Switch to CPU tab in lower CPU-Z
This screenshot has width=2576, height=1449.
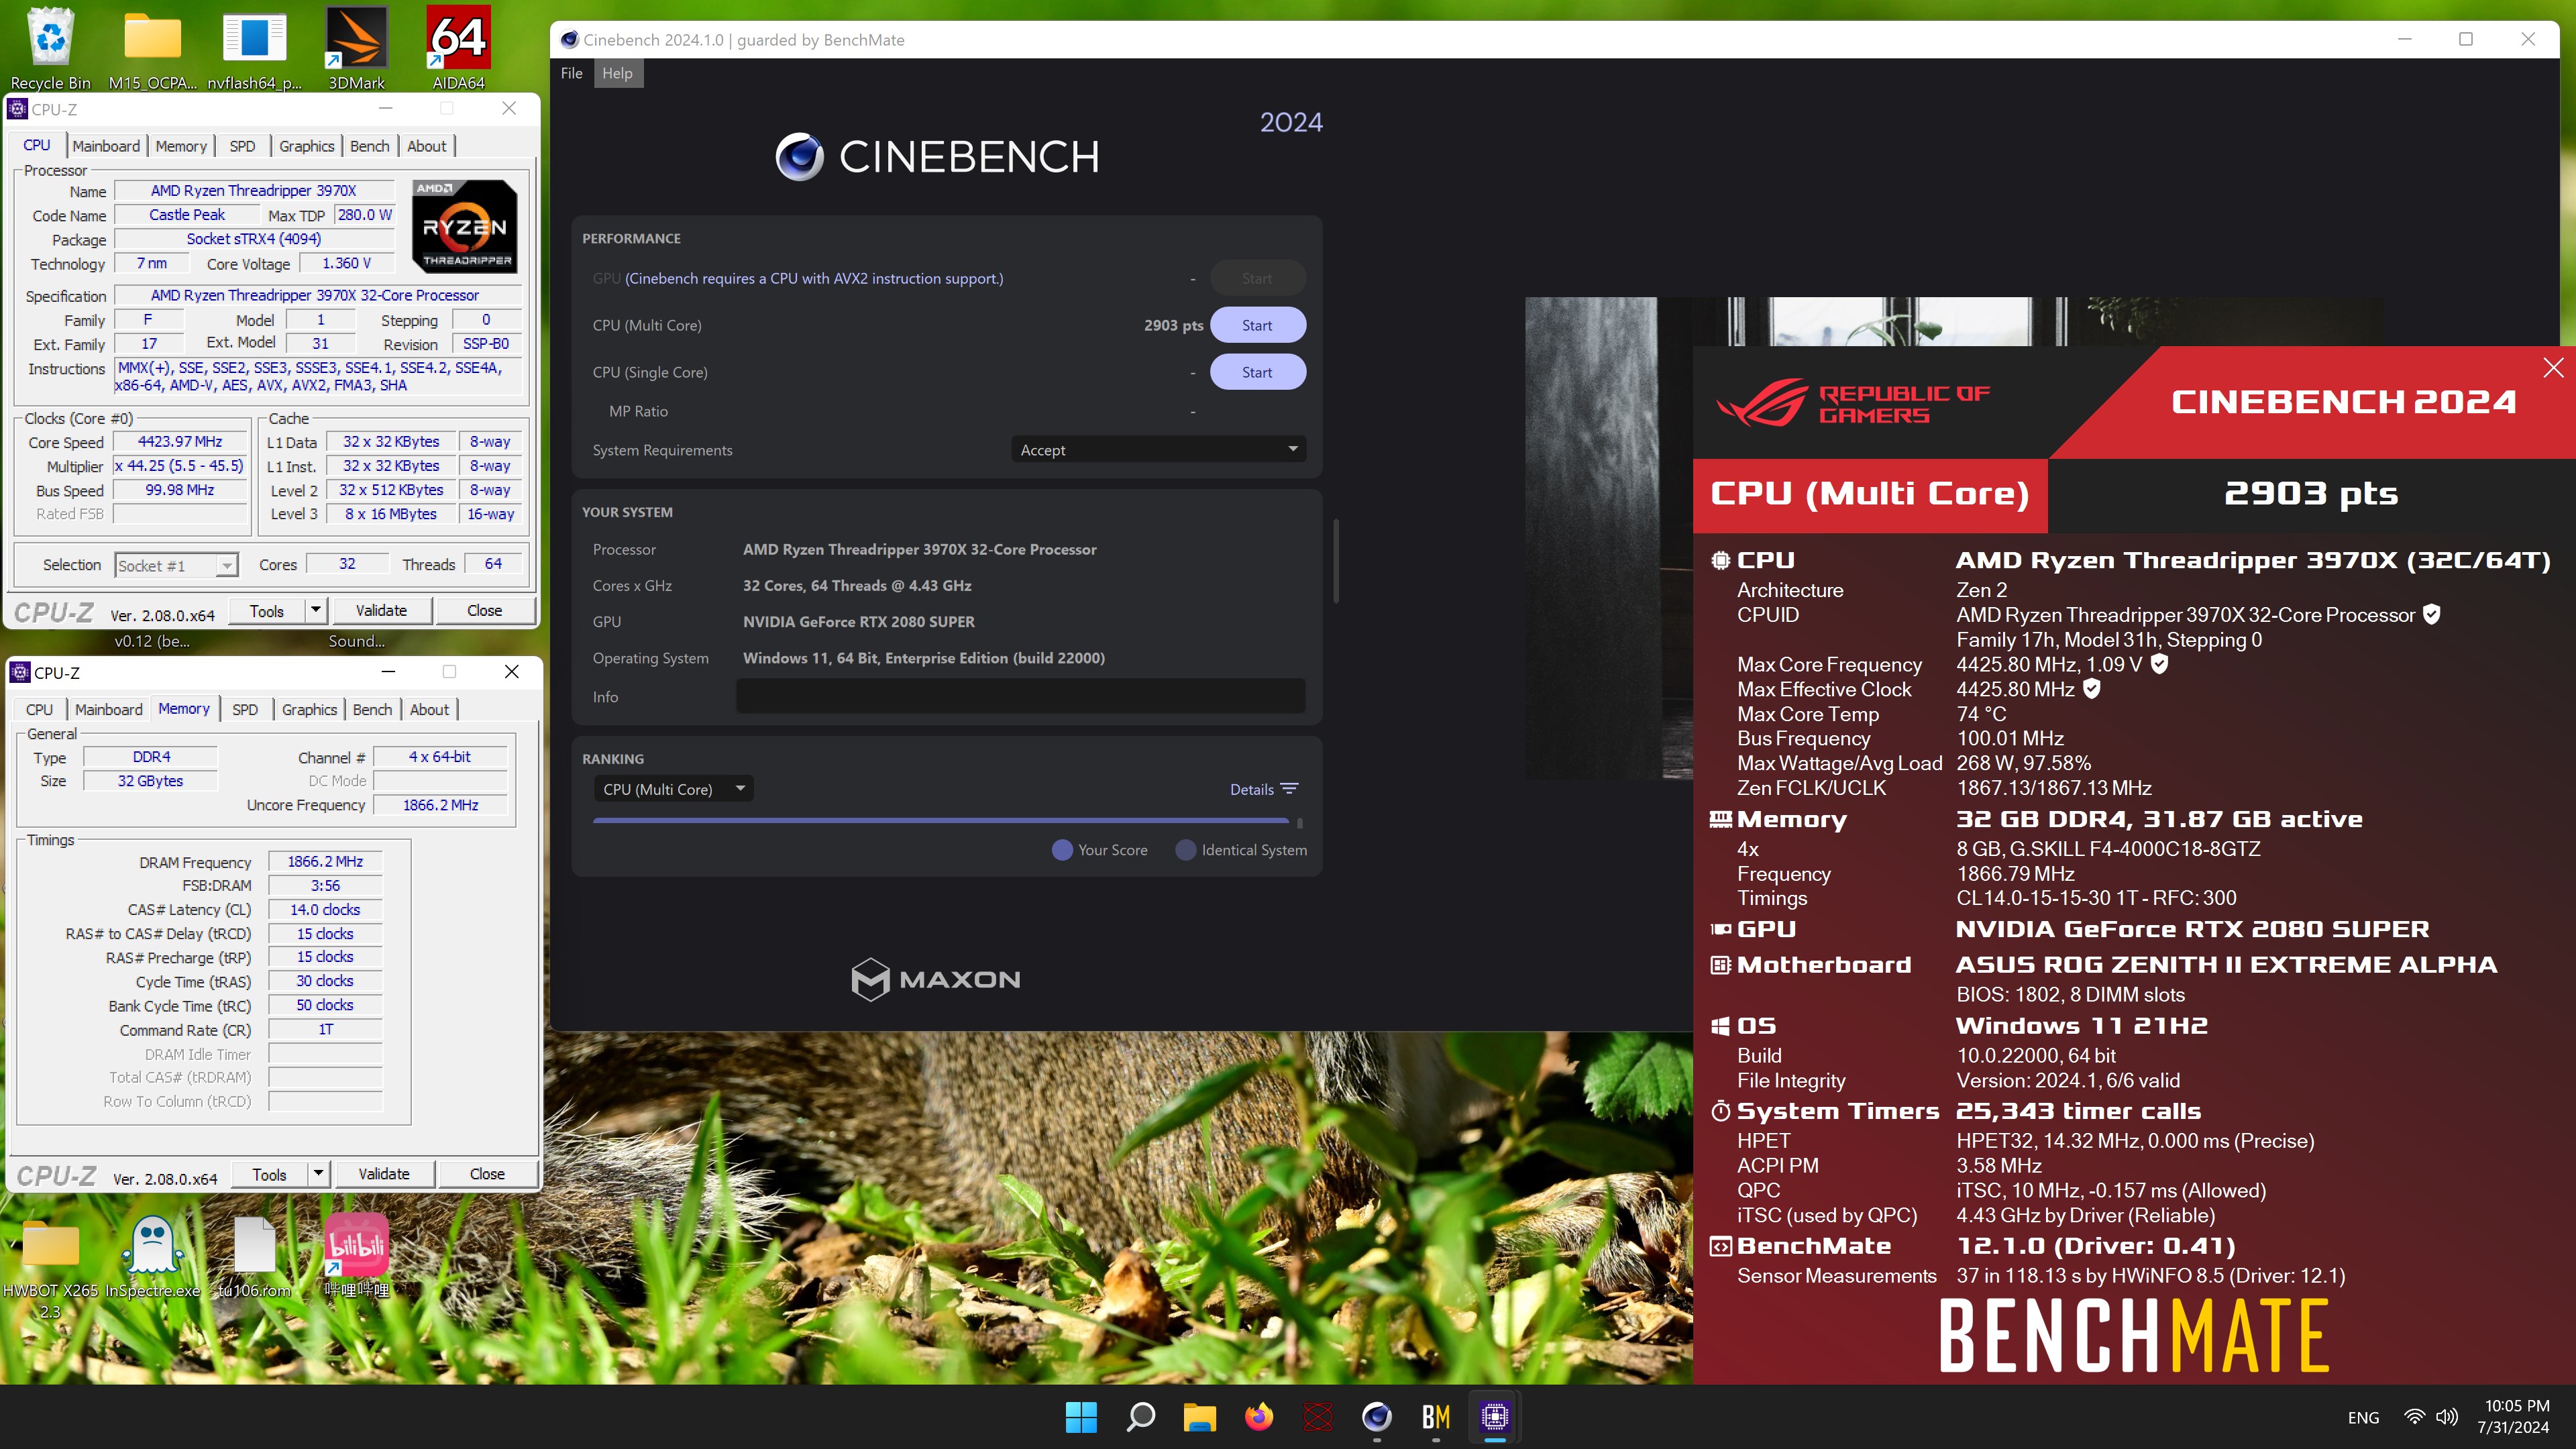point(39,709)
